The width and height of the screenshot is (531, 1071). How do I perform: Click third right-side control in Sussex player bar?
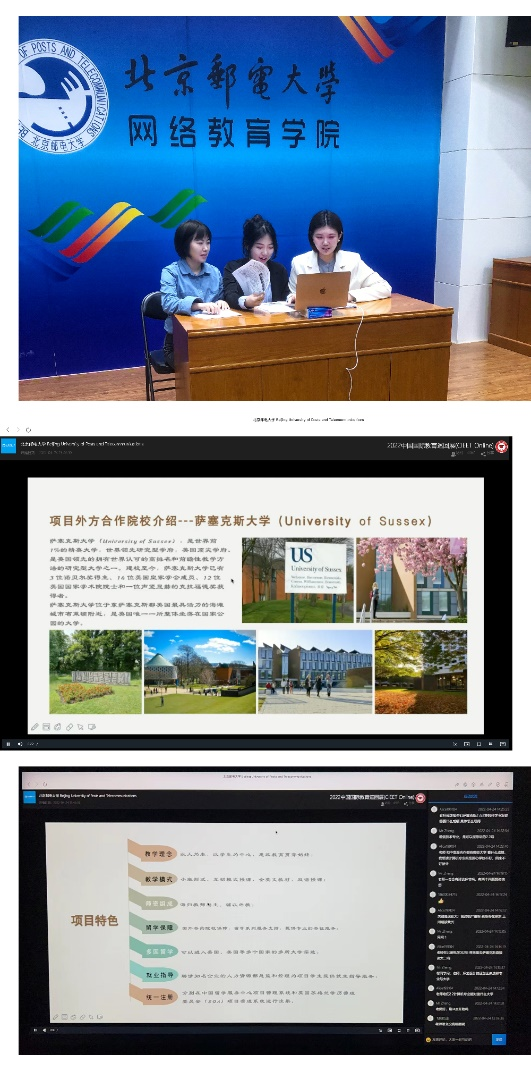tap(478, 744)
